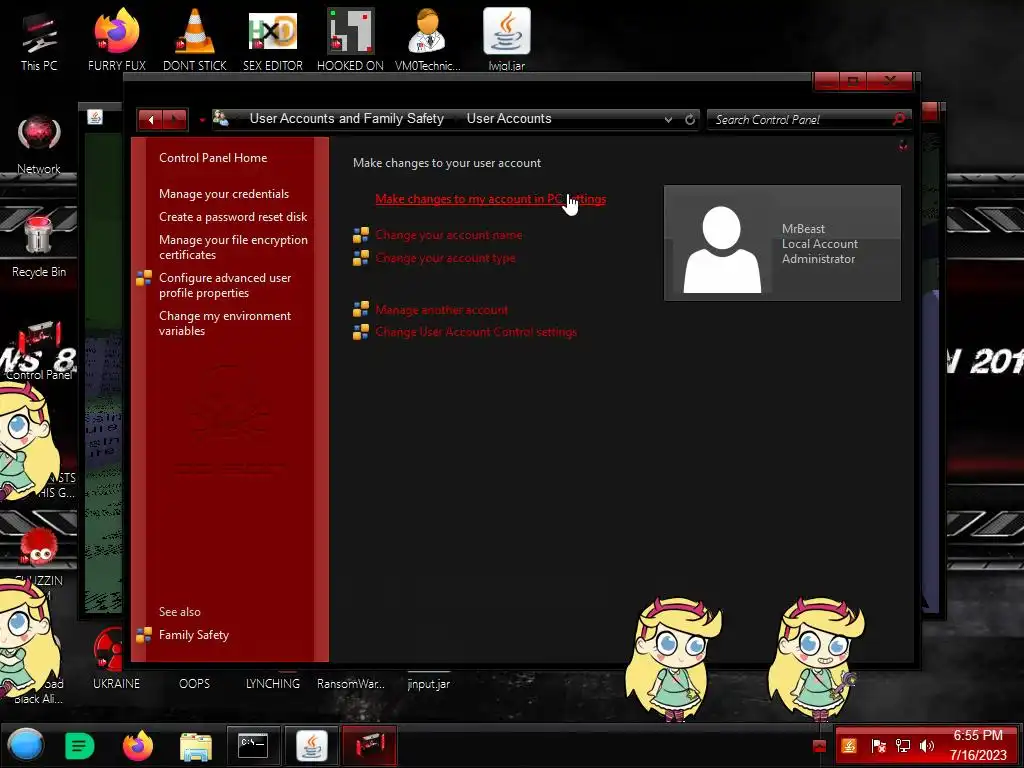Switch to Control Panel taskbar button

click(x=369, y=745)
